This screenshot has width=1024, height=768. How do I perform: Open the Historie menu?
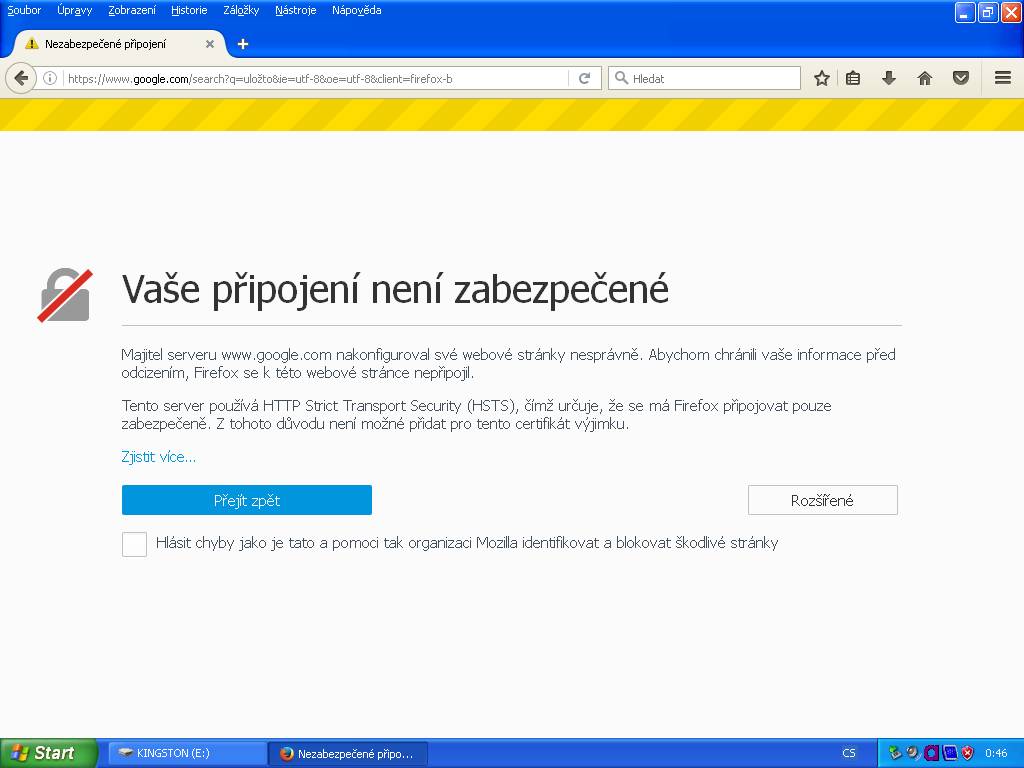(x=189, y=10)
